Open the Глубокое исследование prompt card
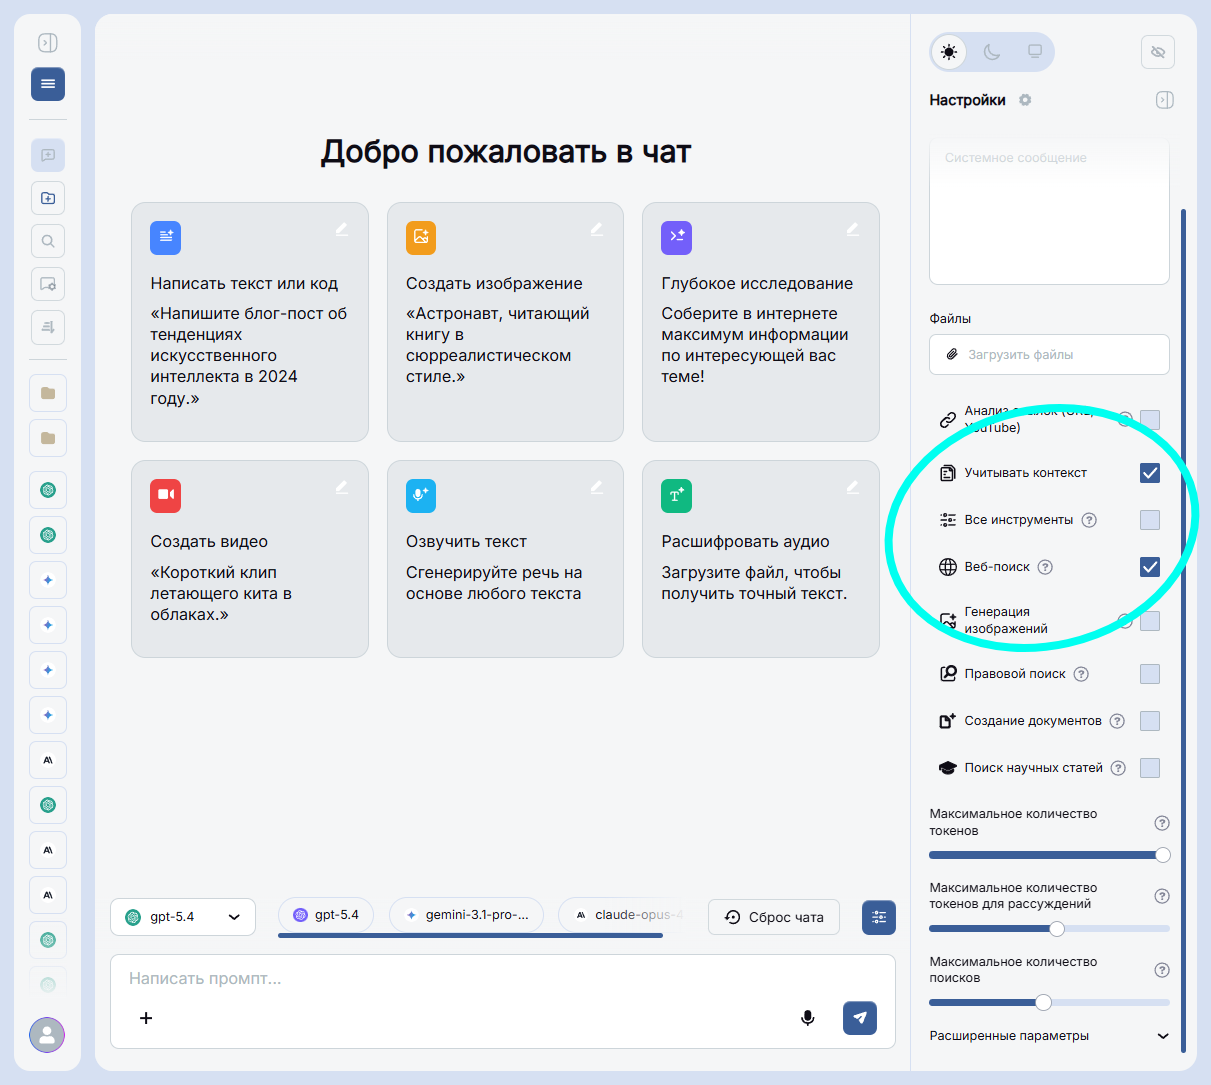The height and width of the screenshot is (1085, 1211). pos(761,322)
